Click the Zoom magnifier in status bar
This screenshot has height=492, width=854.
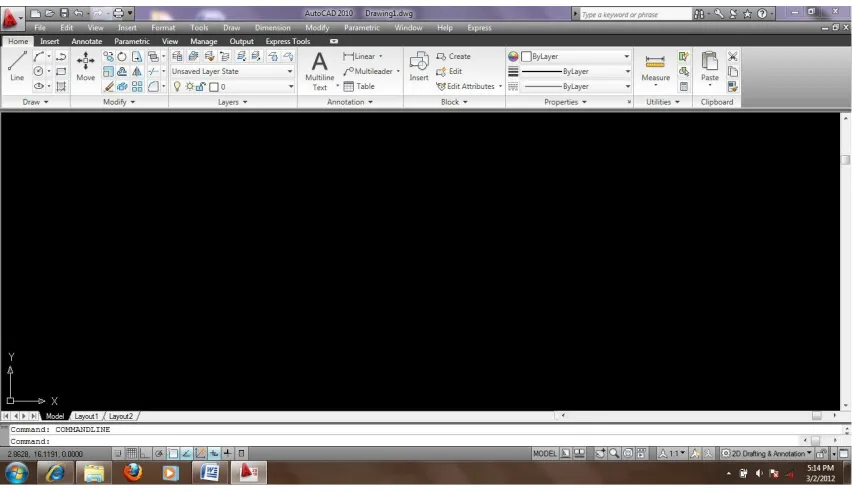coord(614,454)
